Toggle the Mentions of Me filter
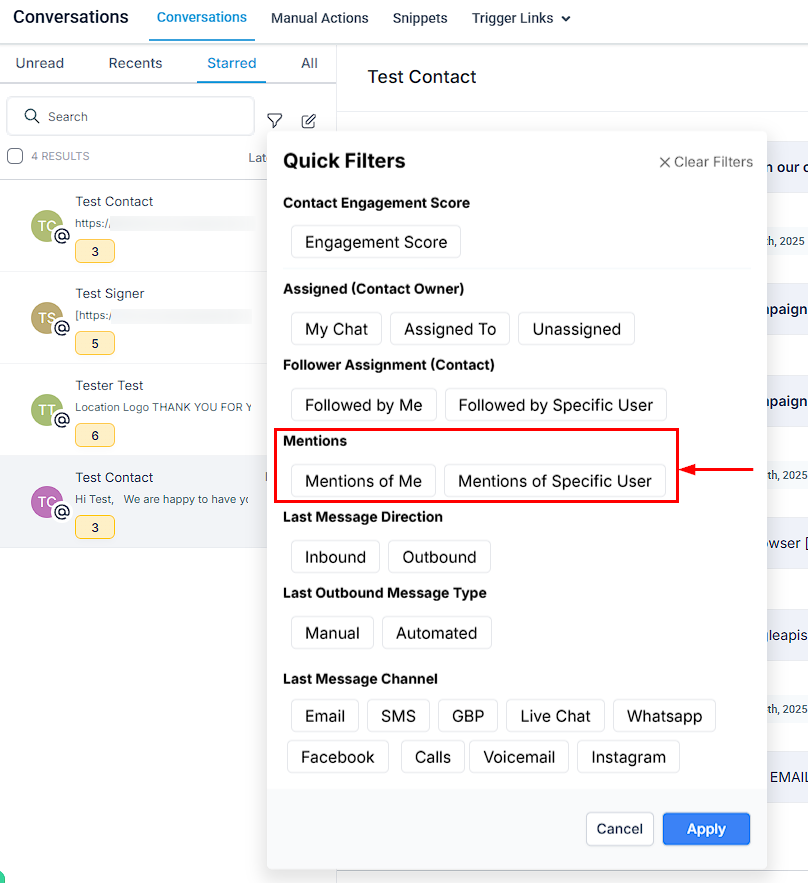Image resolution: width=808 pixels, height=883 pixels. click(x=363, y=481)
